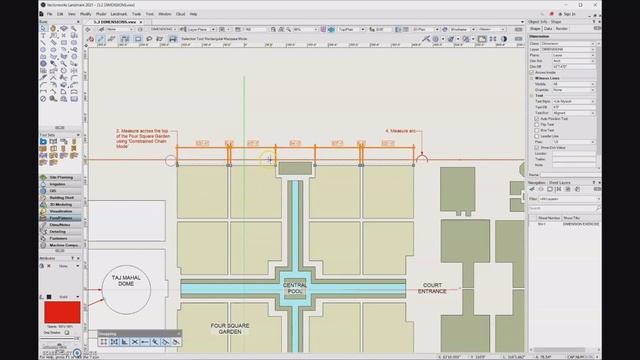Open the Filter dropdown in Navigation palette

pos(569,199)
